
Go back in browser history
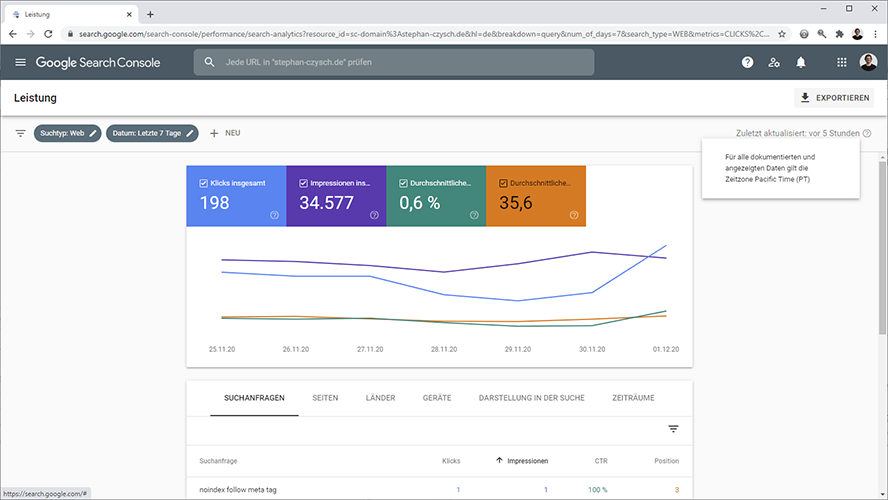[12, 34]
